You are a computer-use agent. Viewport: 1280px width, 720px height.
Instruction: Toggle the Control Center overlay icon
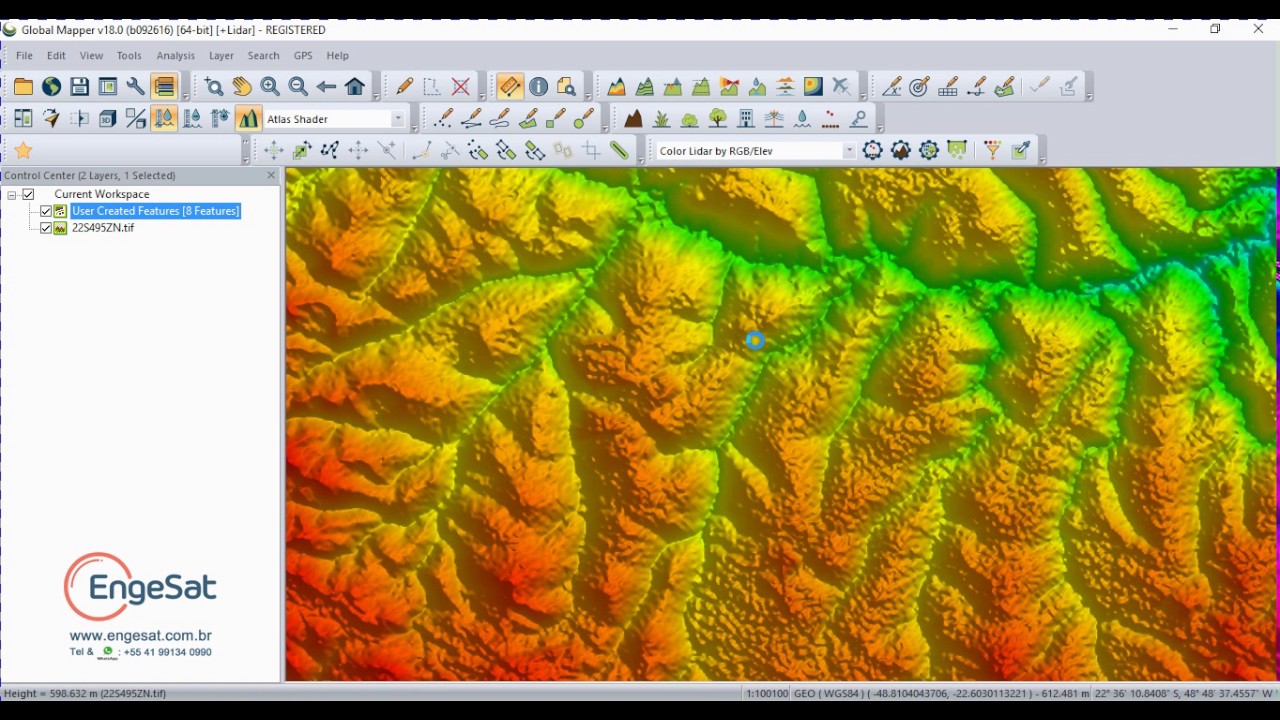(x=164, y=87)
